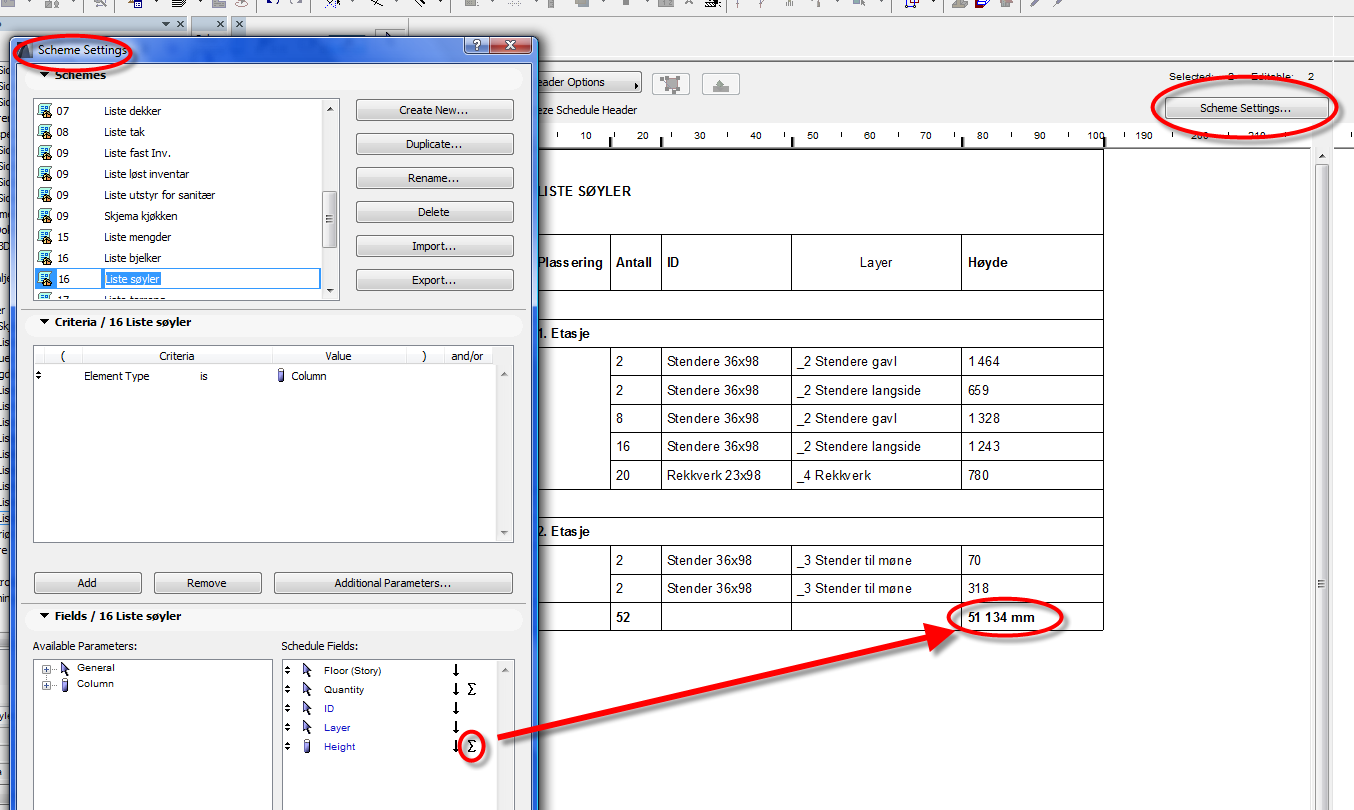Viewport: 1354px width, 810px height.
Task: Collapse the Fields / 16 Liste søyler section
Action: tap(44, 616)
